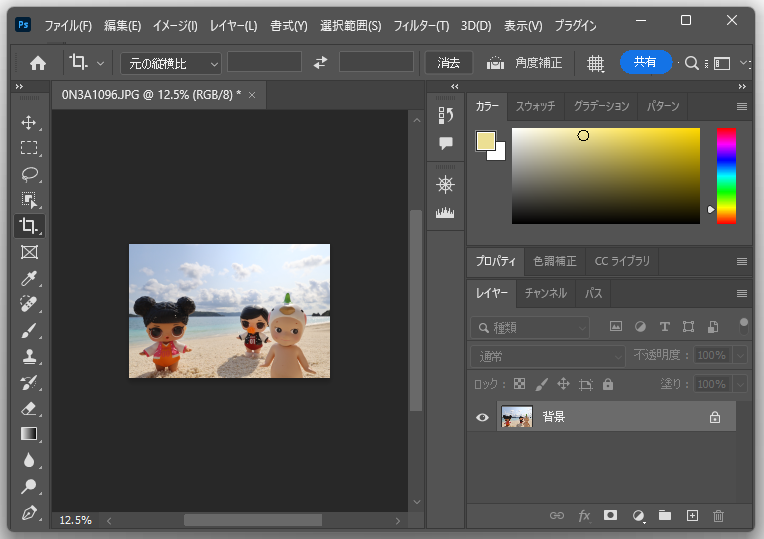Viewport: 764px width, 539px height.
Task: Click the 消去 clear button
Action: point(448,63)
